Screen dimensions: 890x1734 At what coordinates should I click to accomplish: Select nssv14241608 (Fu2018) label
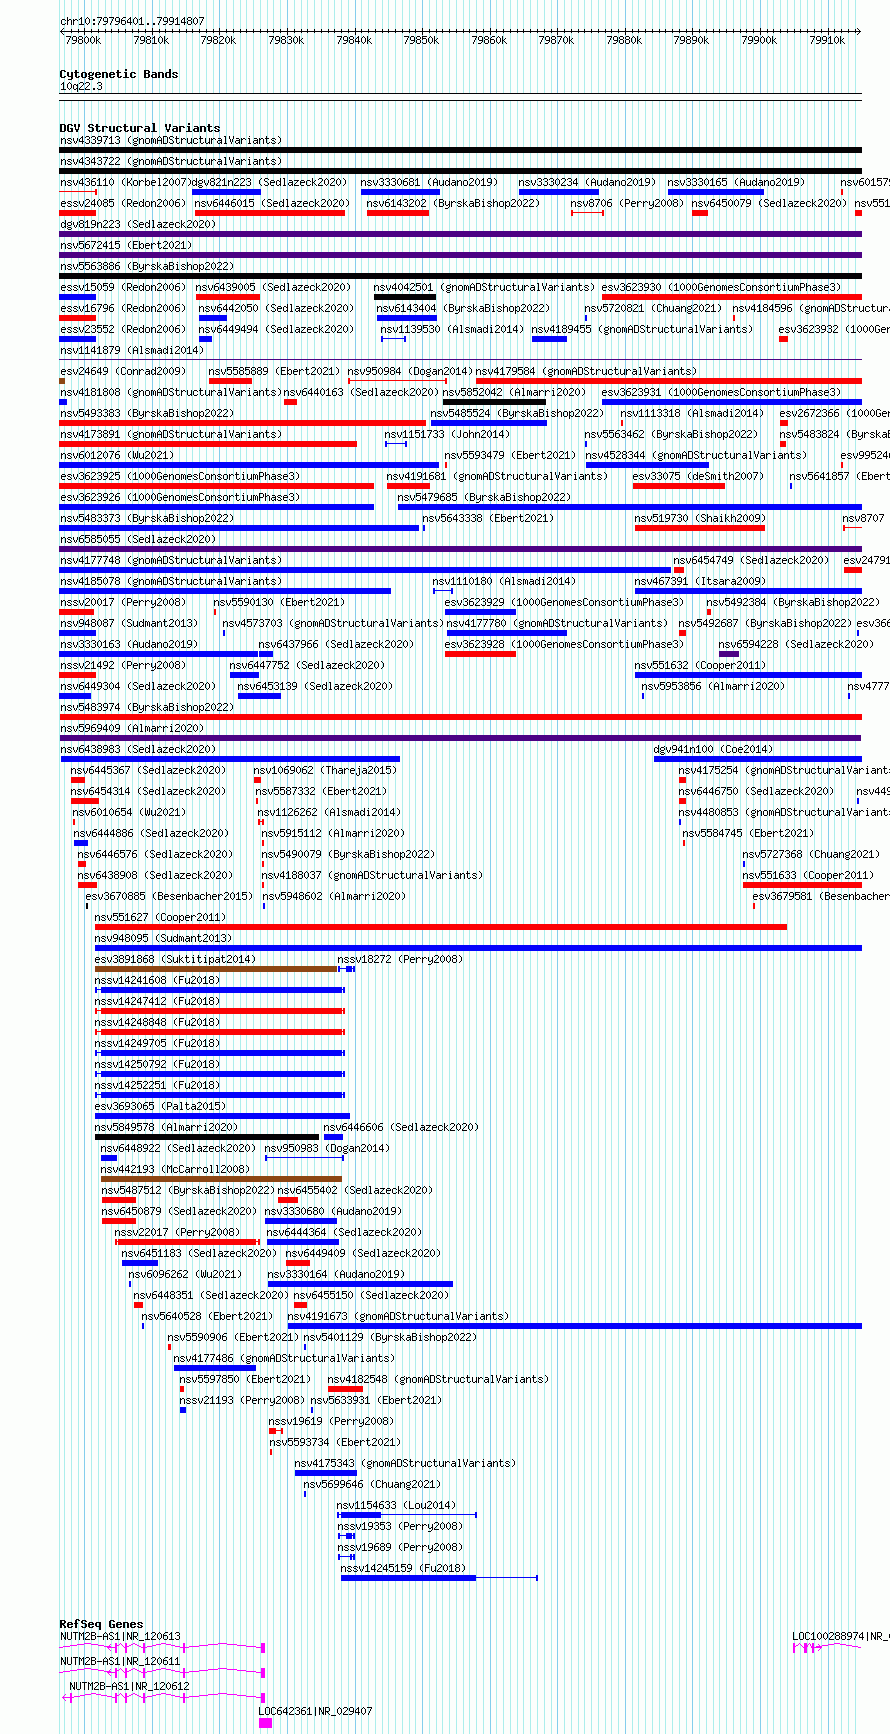[x=157, y=980]
